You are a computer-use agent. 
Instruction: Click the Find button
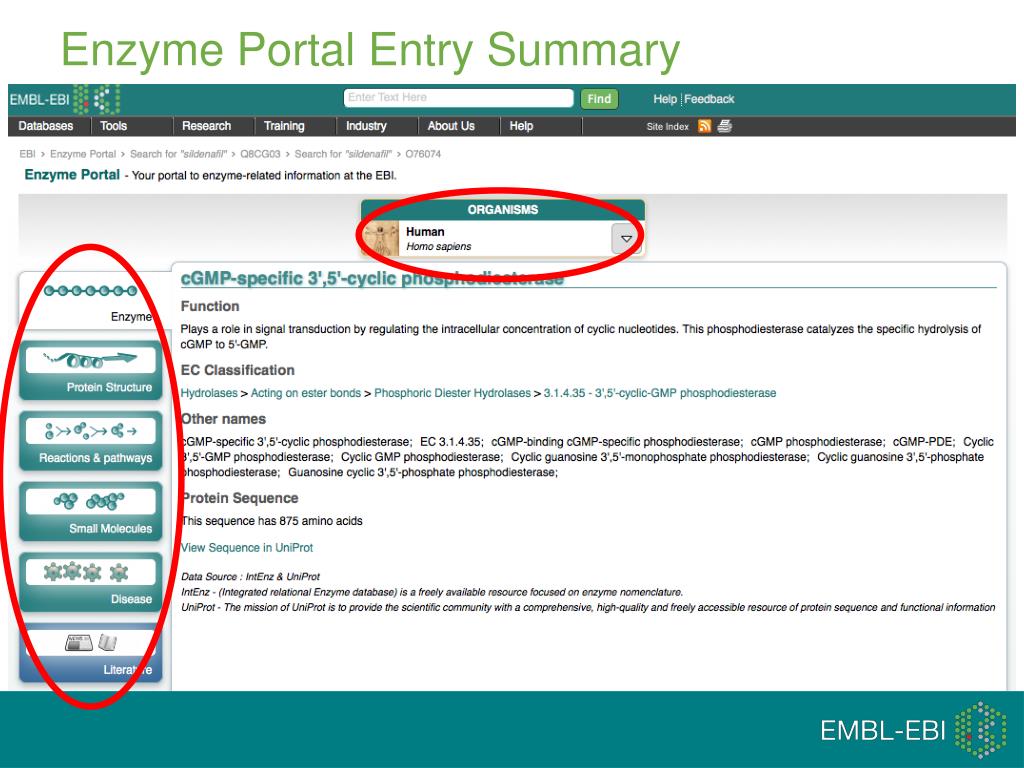(x=599, y=99)
